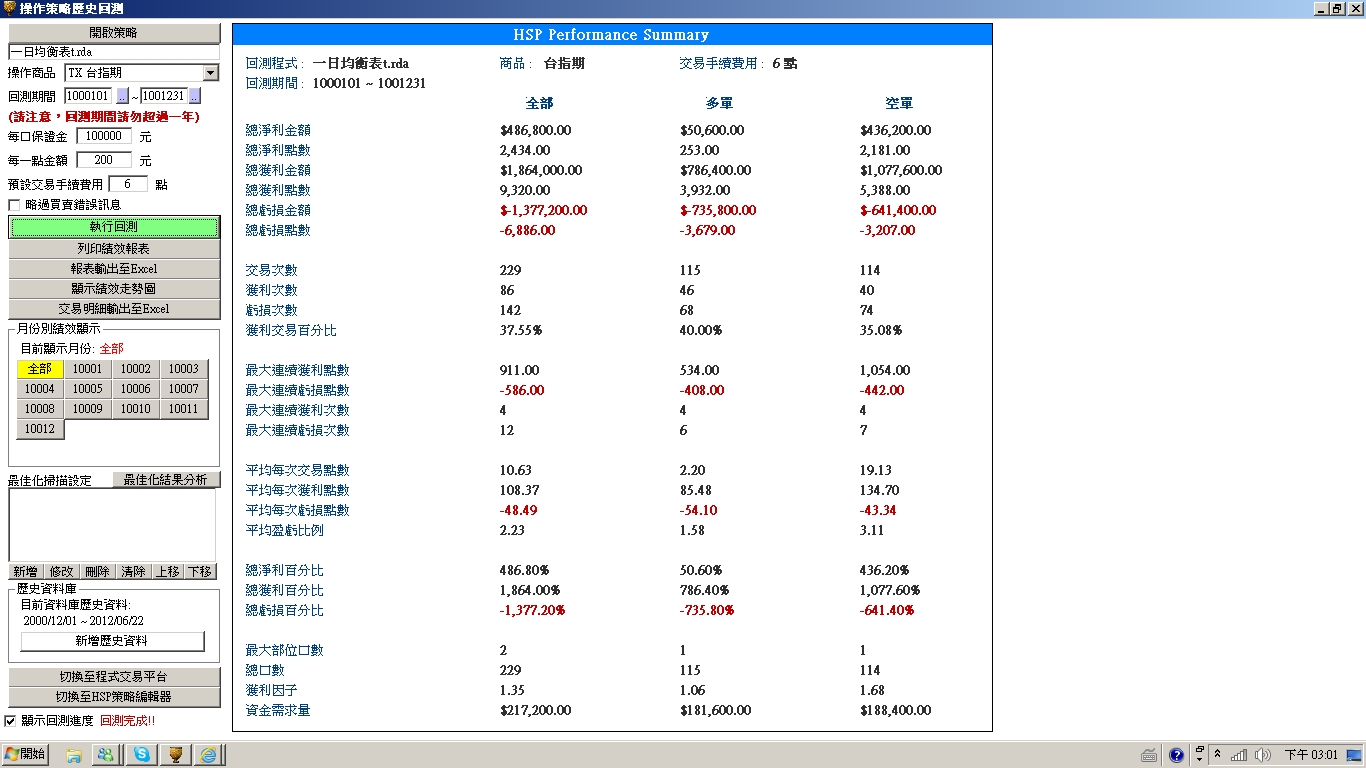Click the taskbar clock showing 下午 03:01
This screenshot has width=1366, height=768.
1311,755
